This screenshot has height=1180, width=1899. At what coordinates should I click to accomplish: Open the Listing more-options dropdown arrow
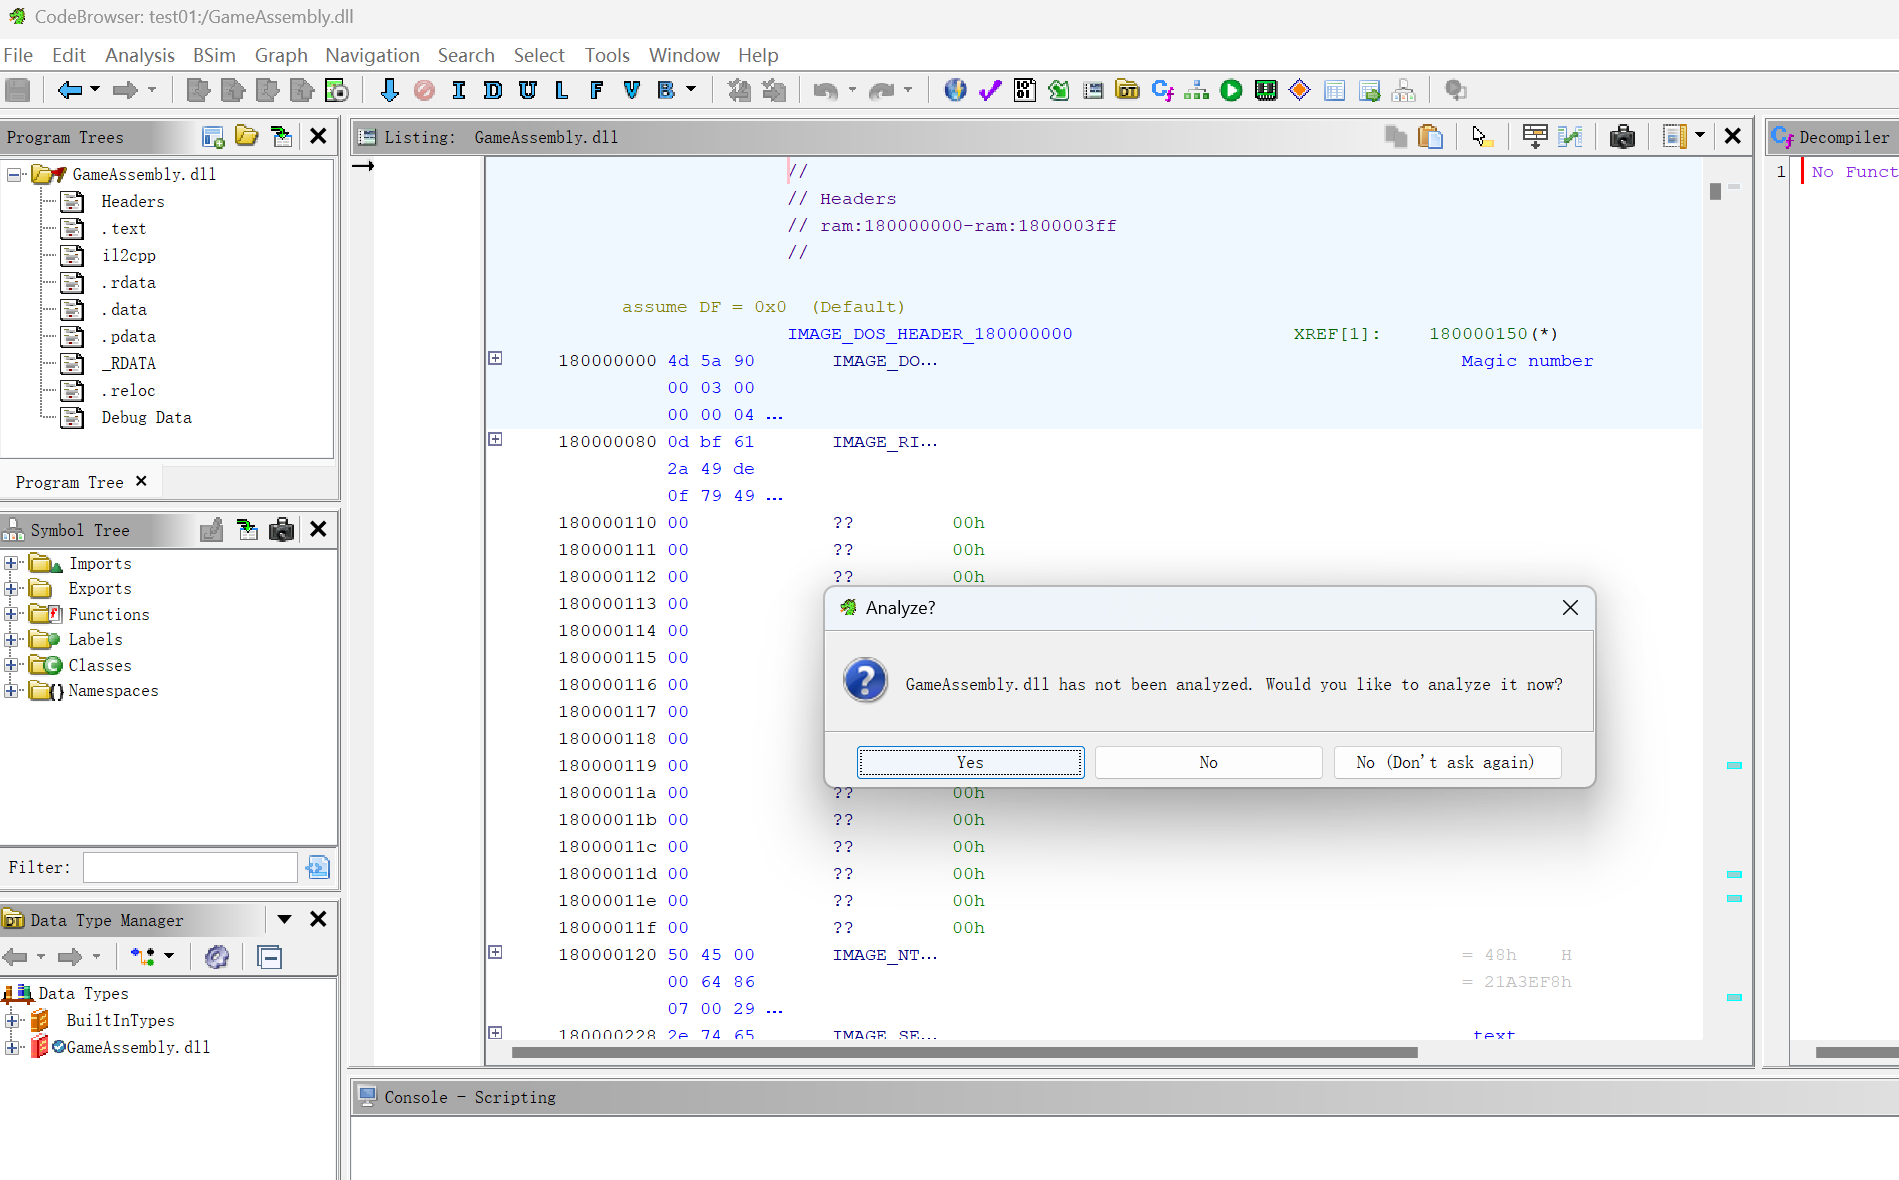tap(1699, 135)
